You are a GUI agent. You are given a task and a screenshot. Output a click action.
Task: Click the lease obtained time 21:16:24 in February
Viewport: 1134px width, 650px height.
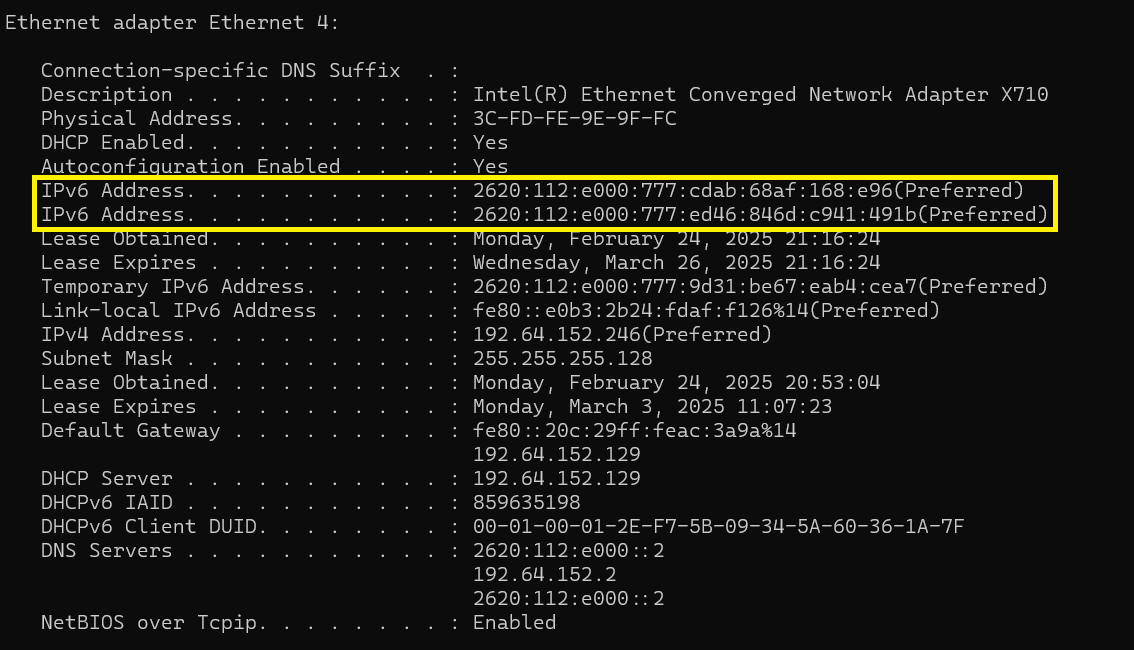click(x=676, y=239)
